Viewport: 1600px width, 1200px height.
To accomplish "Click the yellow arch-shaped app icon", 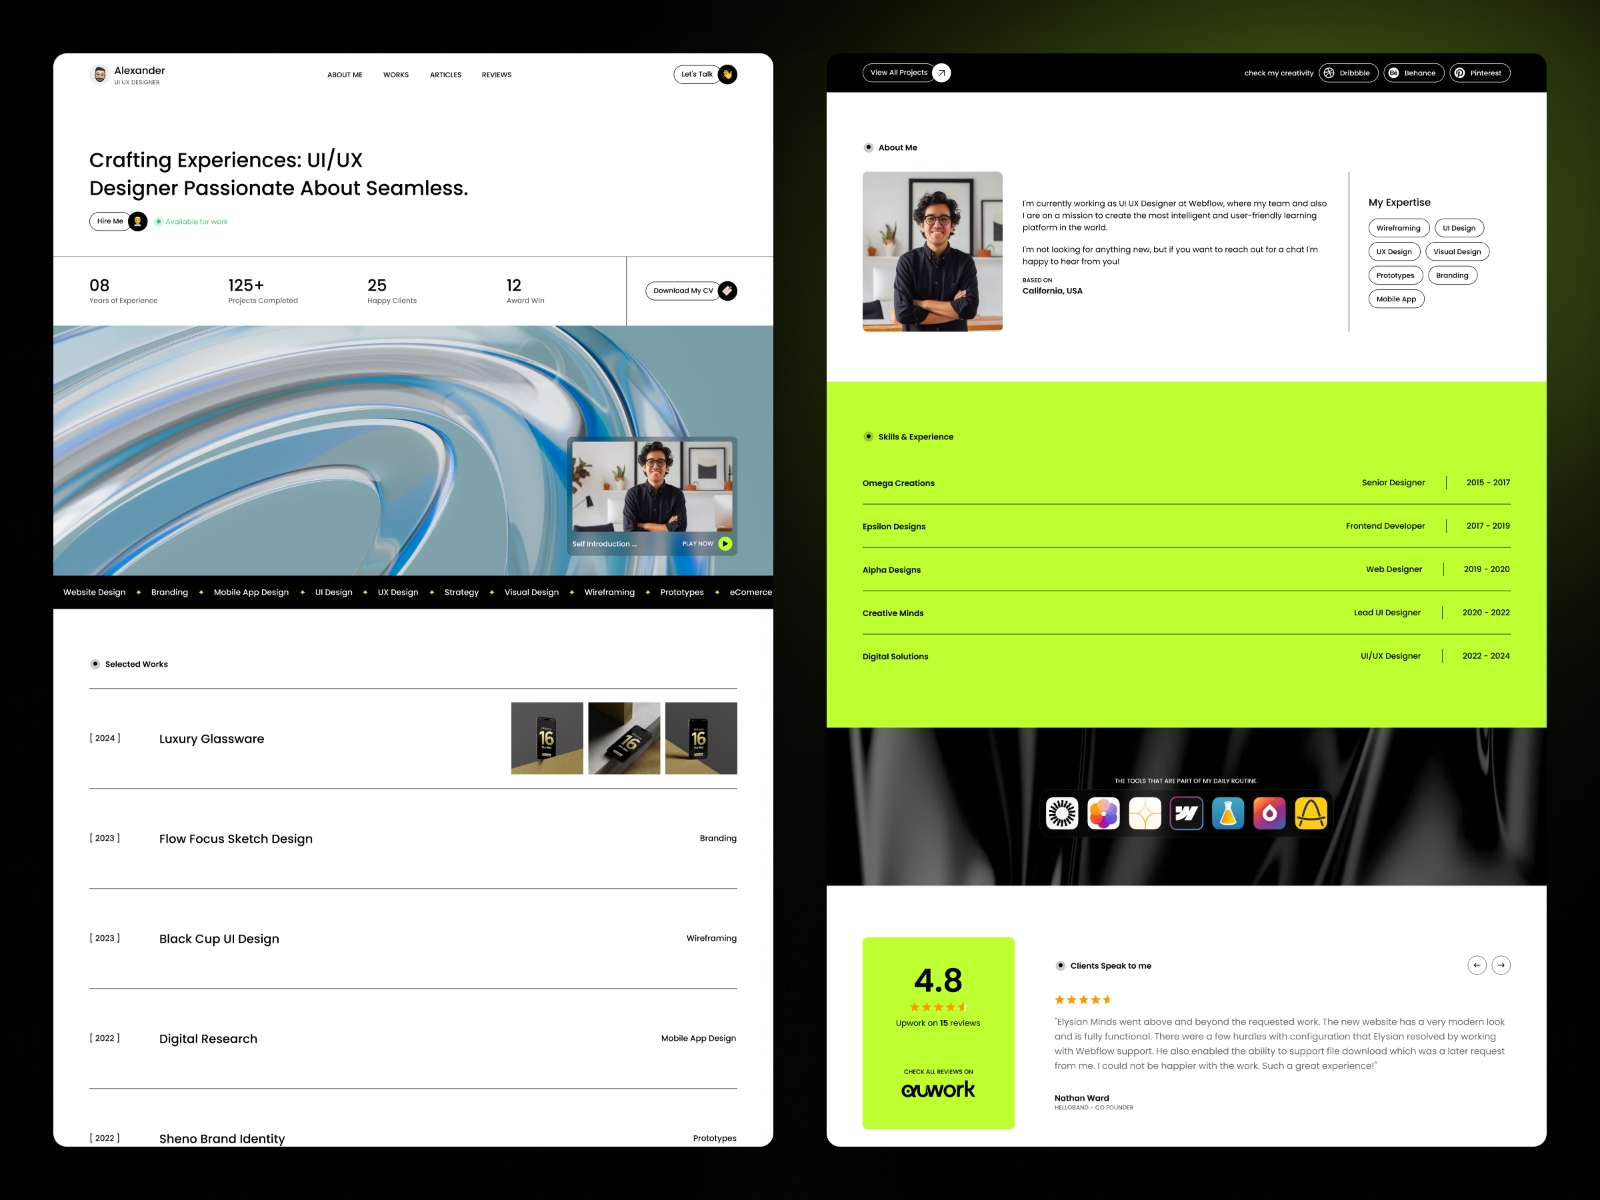I will (1310, 814).
